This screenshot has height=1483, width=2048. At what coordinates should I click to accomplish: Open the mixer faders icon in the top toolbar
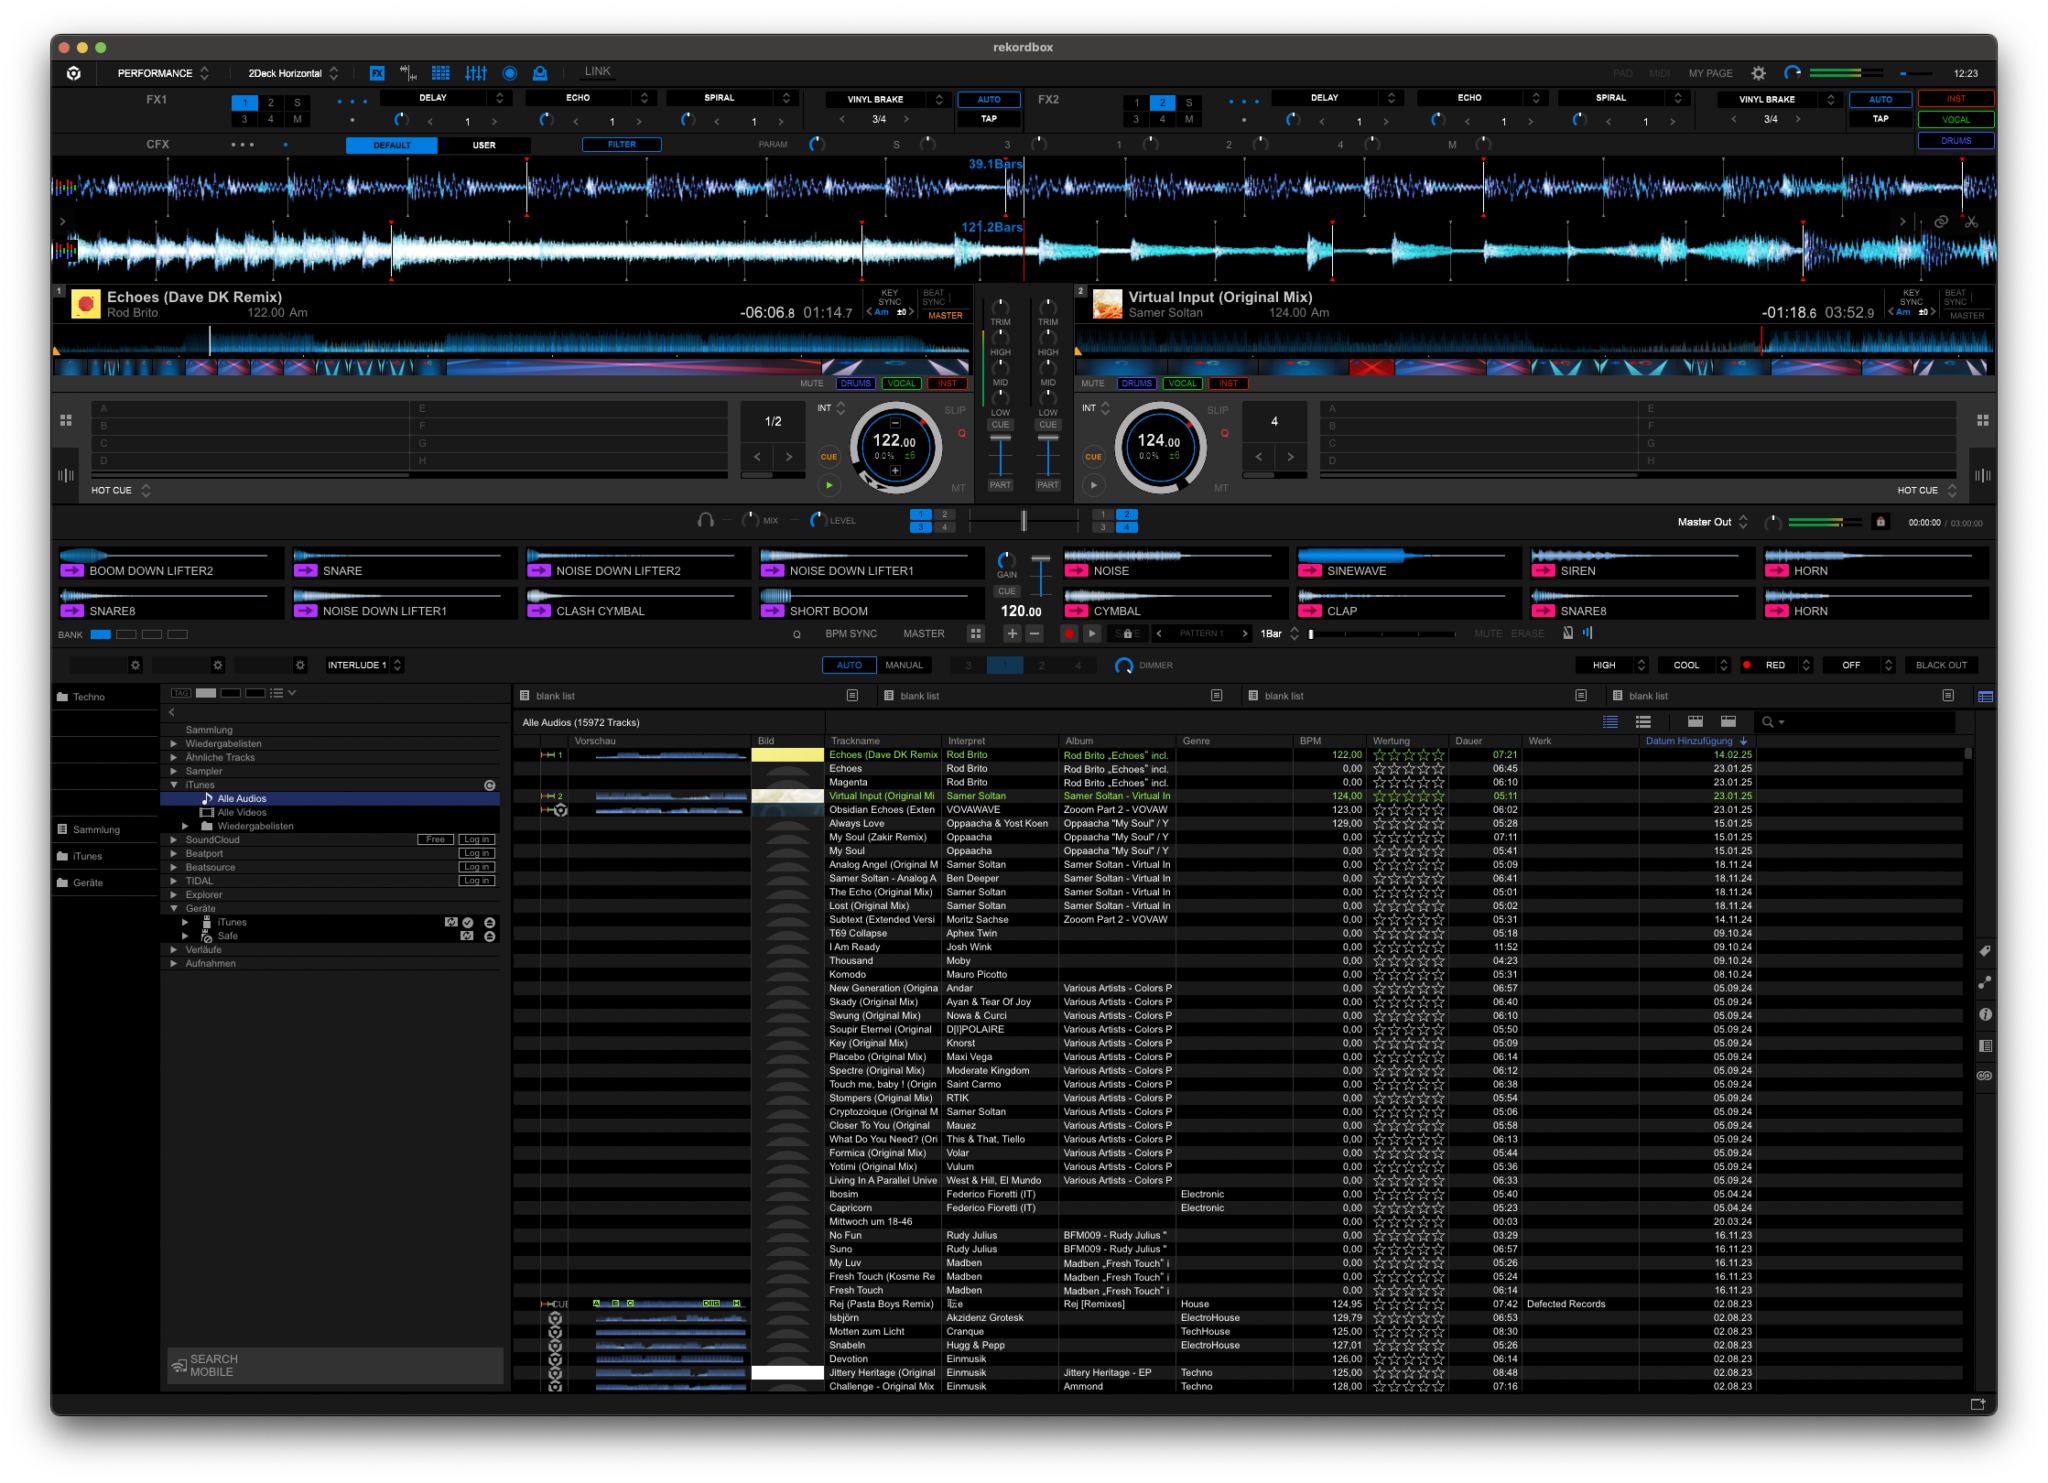477,73
